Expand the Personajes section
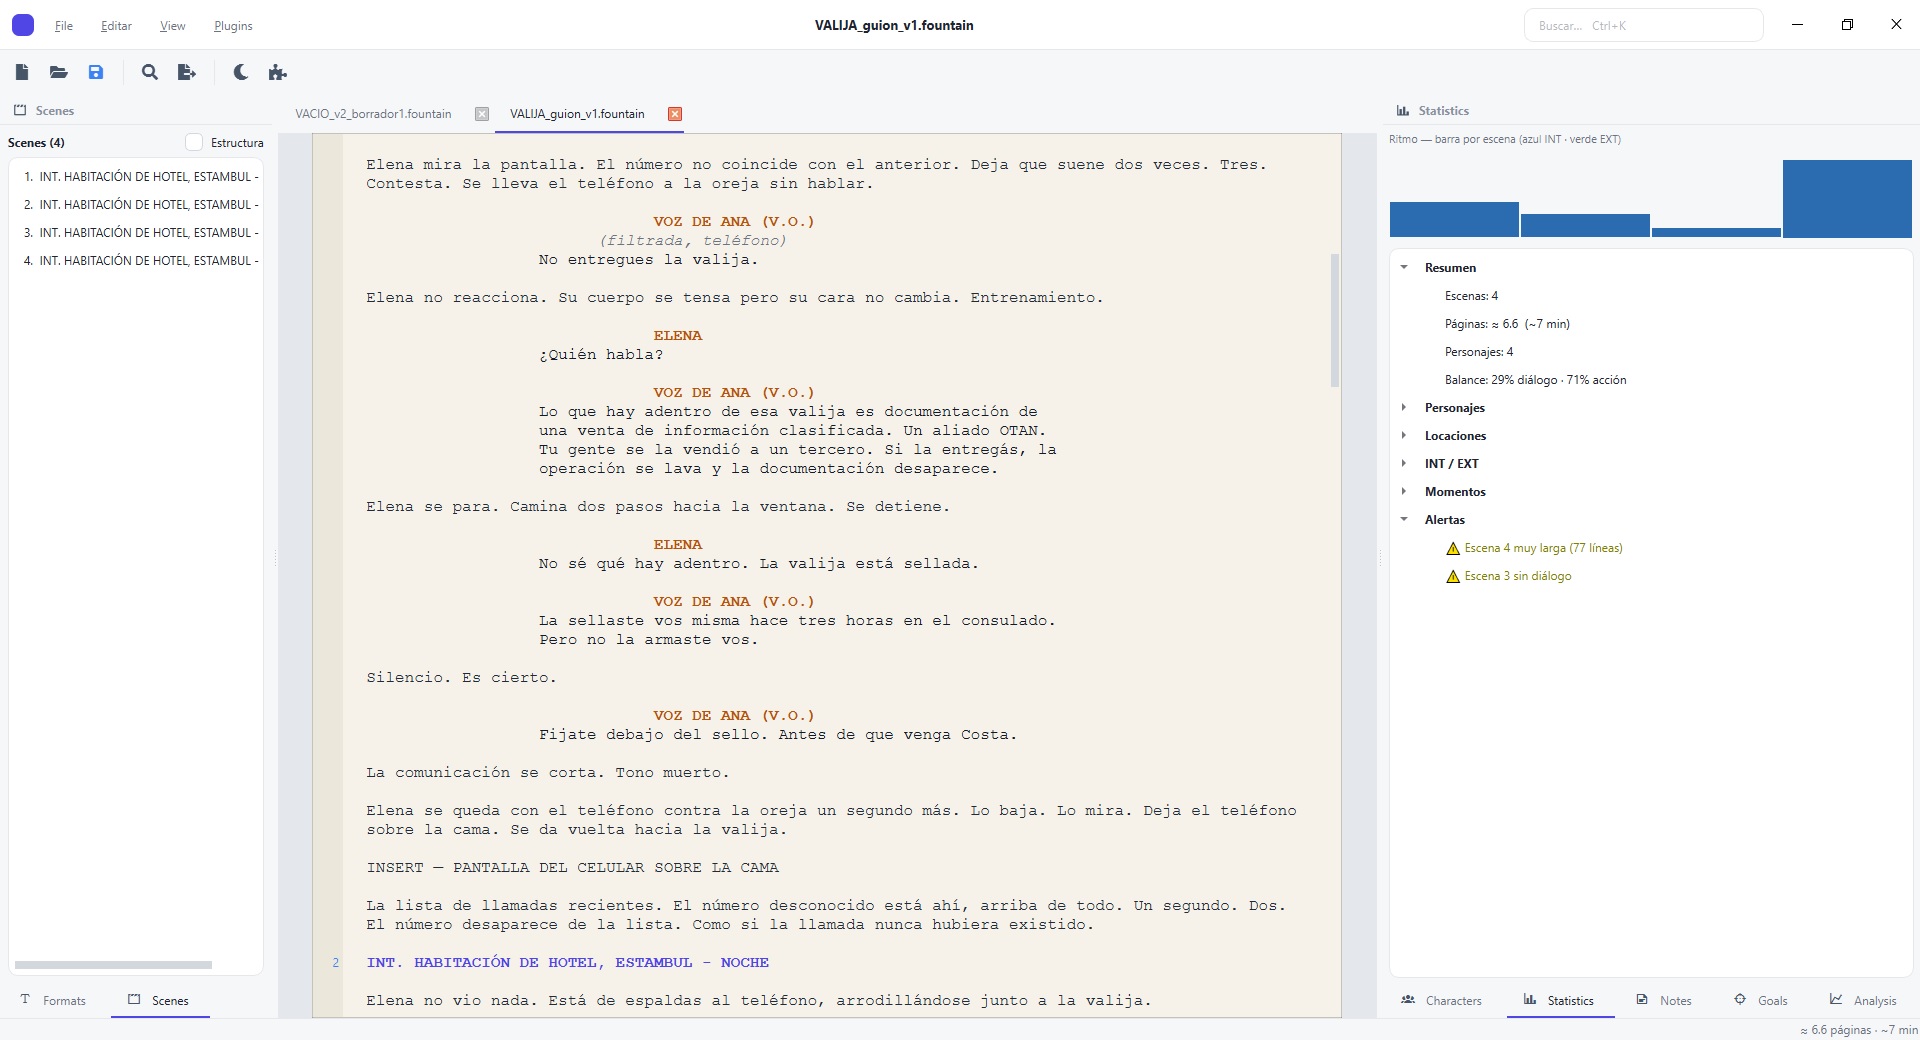 [1404, 408]
